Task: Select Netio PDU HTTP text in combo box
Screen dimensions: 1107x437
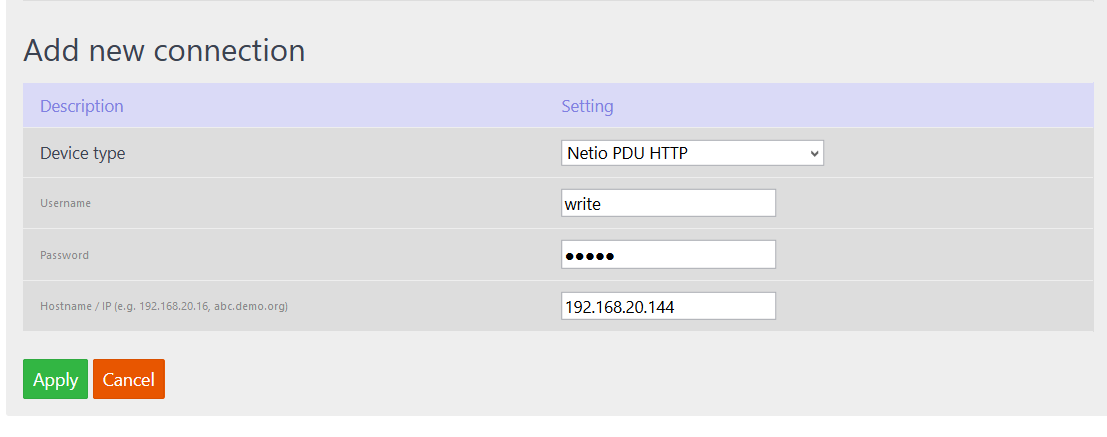Action: (x=627, y=152)
